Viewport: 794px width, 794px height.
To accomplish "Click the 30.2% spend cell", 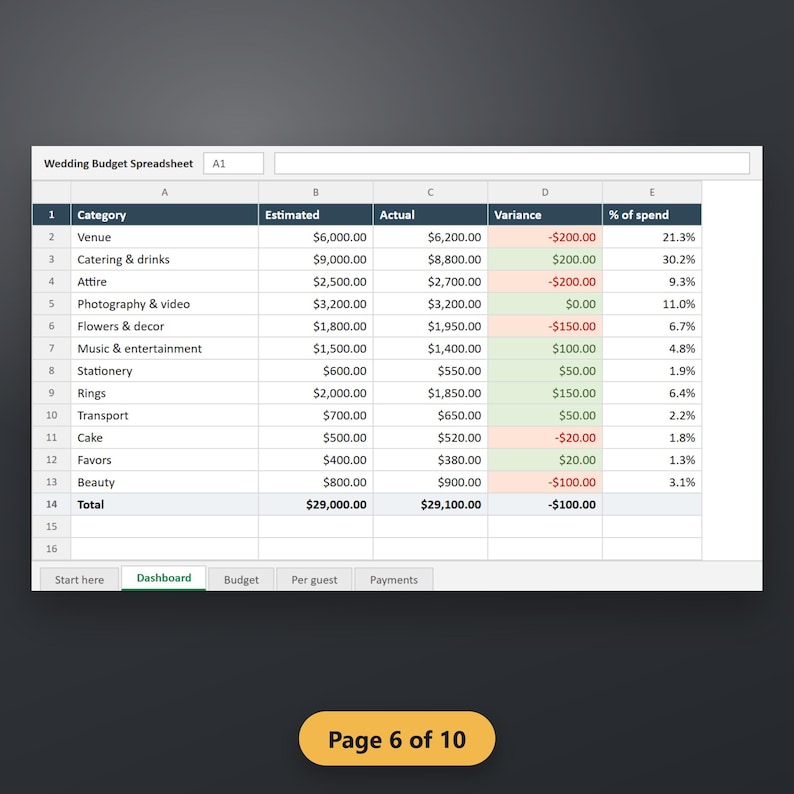I will 652,259.
